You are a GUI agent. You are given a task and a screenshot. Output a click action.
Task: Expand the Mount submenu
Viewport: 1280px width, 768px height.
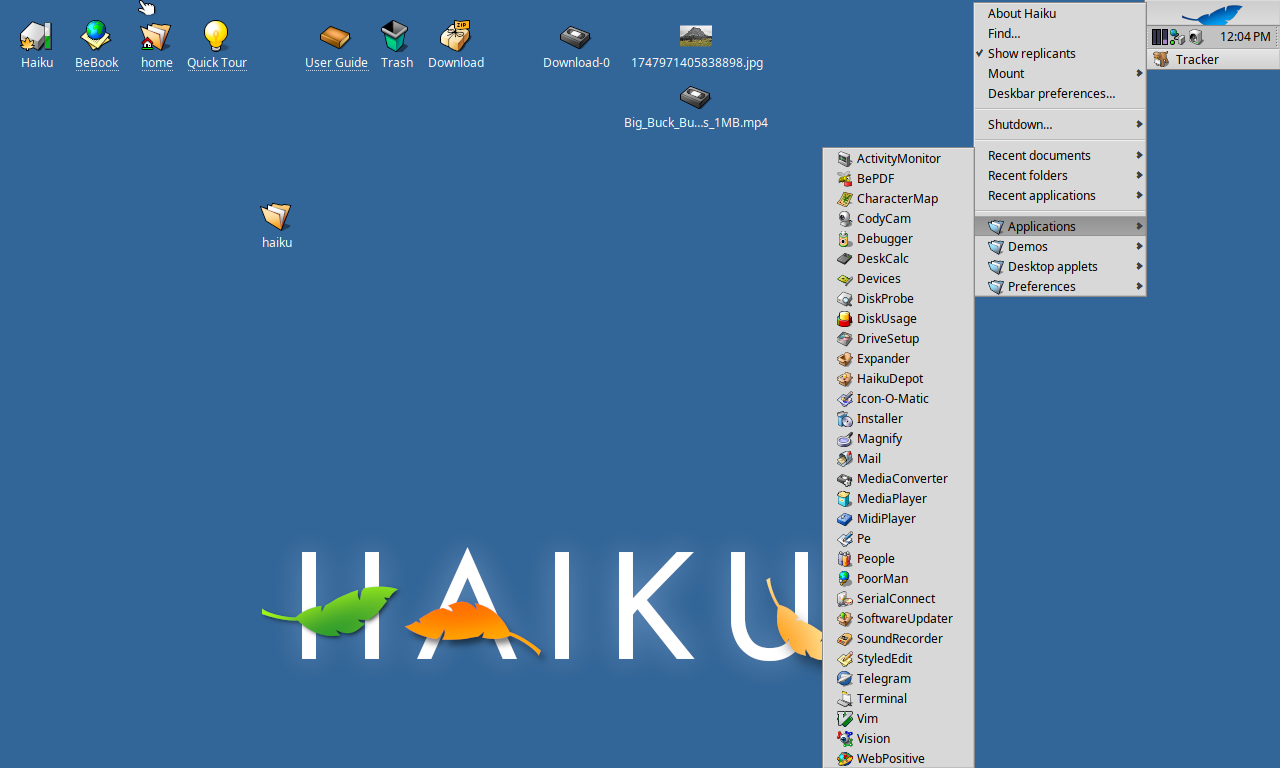point(1060,73)
